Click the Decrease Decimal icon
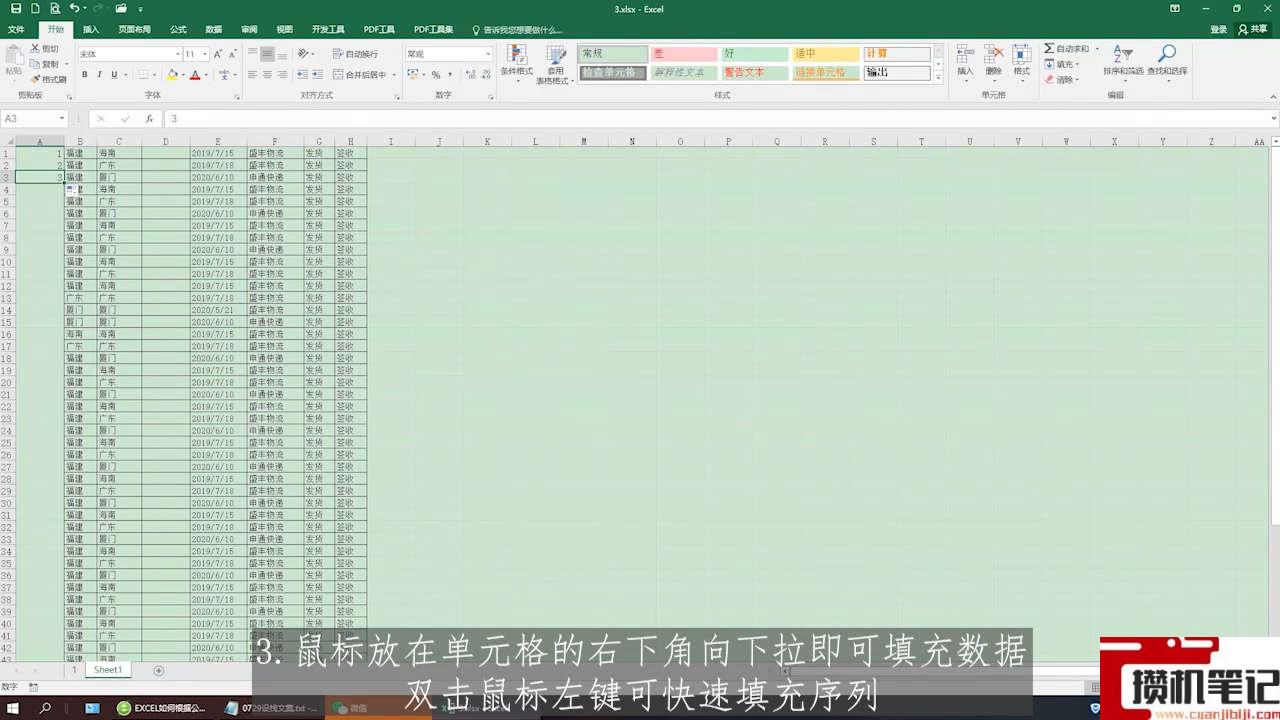 coord(485,75)
